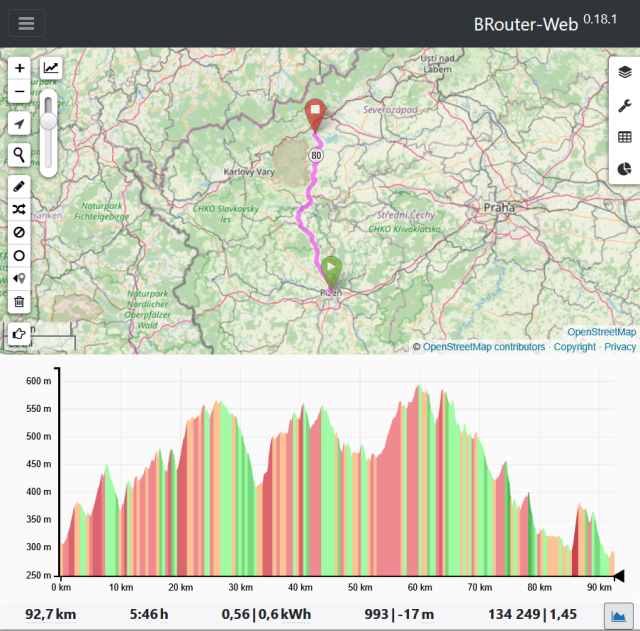Click the 5:46 h travel time
640x631 pixels.
point(149,614)
